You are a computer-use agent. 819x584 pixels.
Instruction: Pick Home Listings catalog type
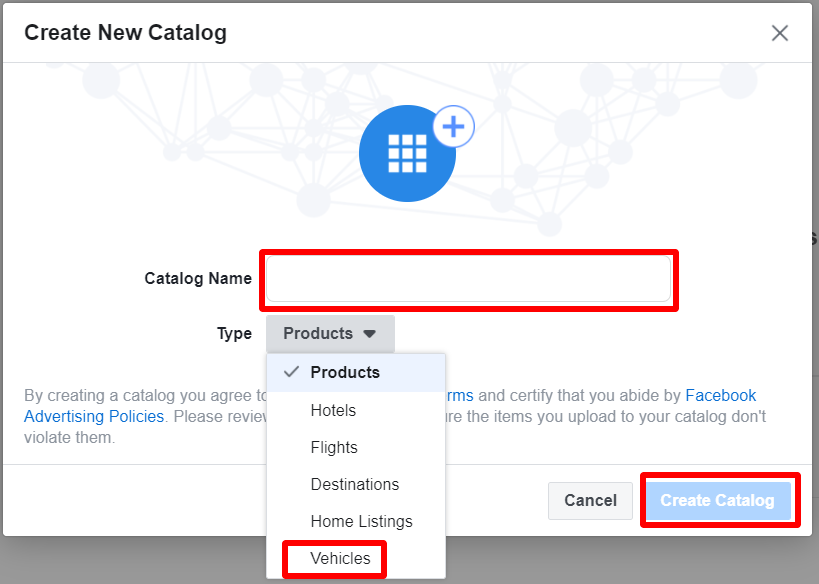[x=356, y=521]
